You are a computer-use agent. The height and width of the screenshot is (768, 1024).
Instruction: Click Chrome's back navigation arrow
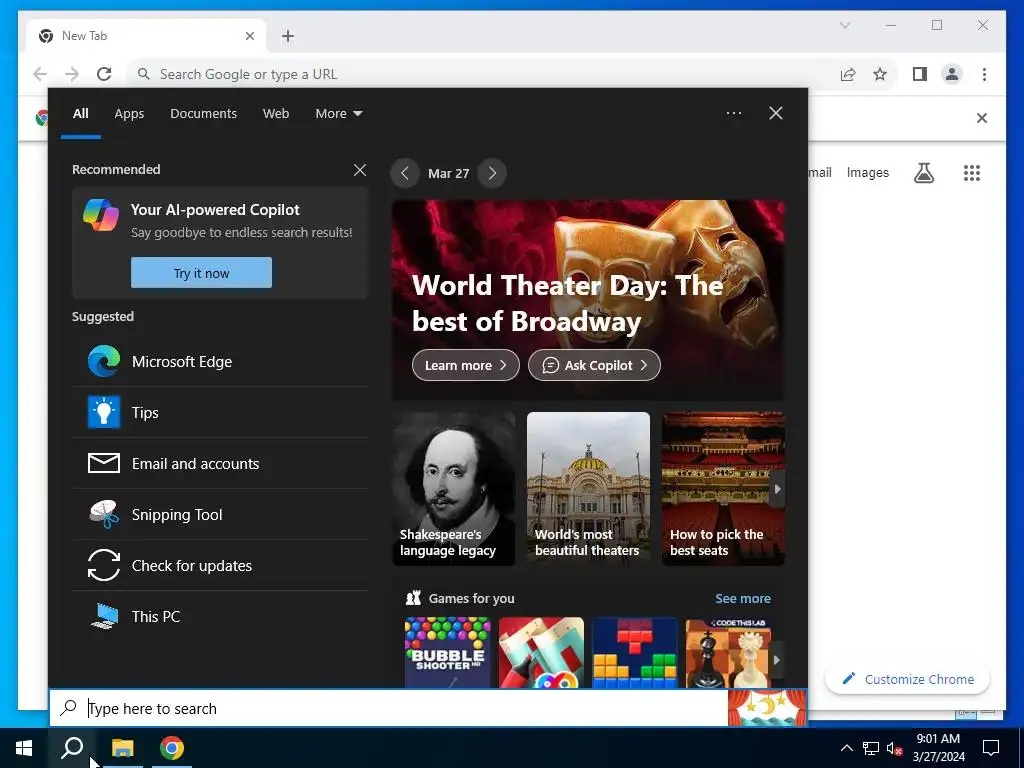pos(40,74)
